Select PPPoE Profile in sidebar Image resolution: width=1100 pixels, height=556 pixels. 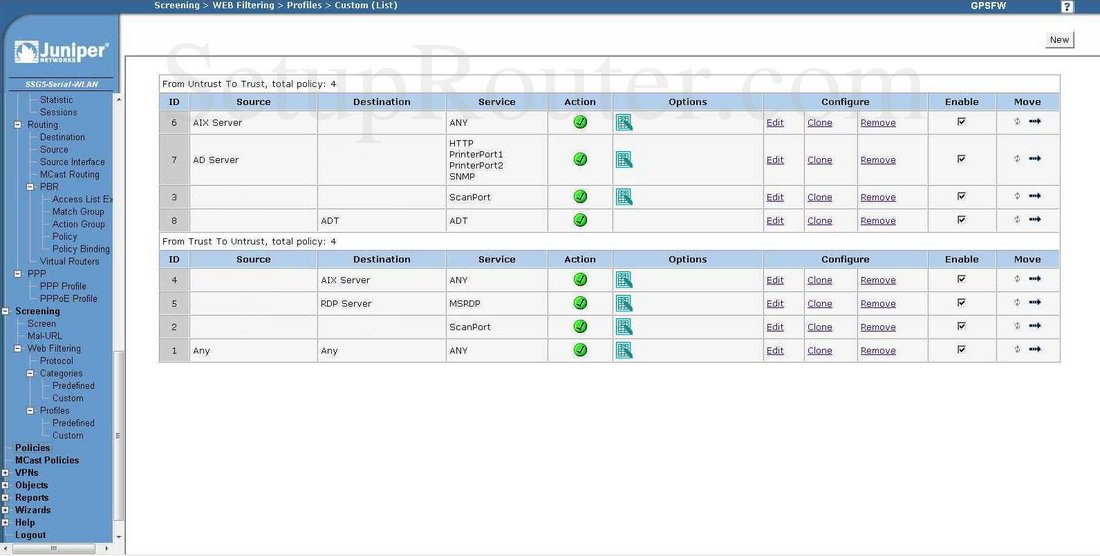tap(69, 299)
